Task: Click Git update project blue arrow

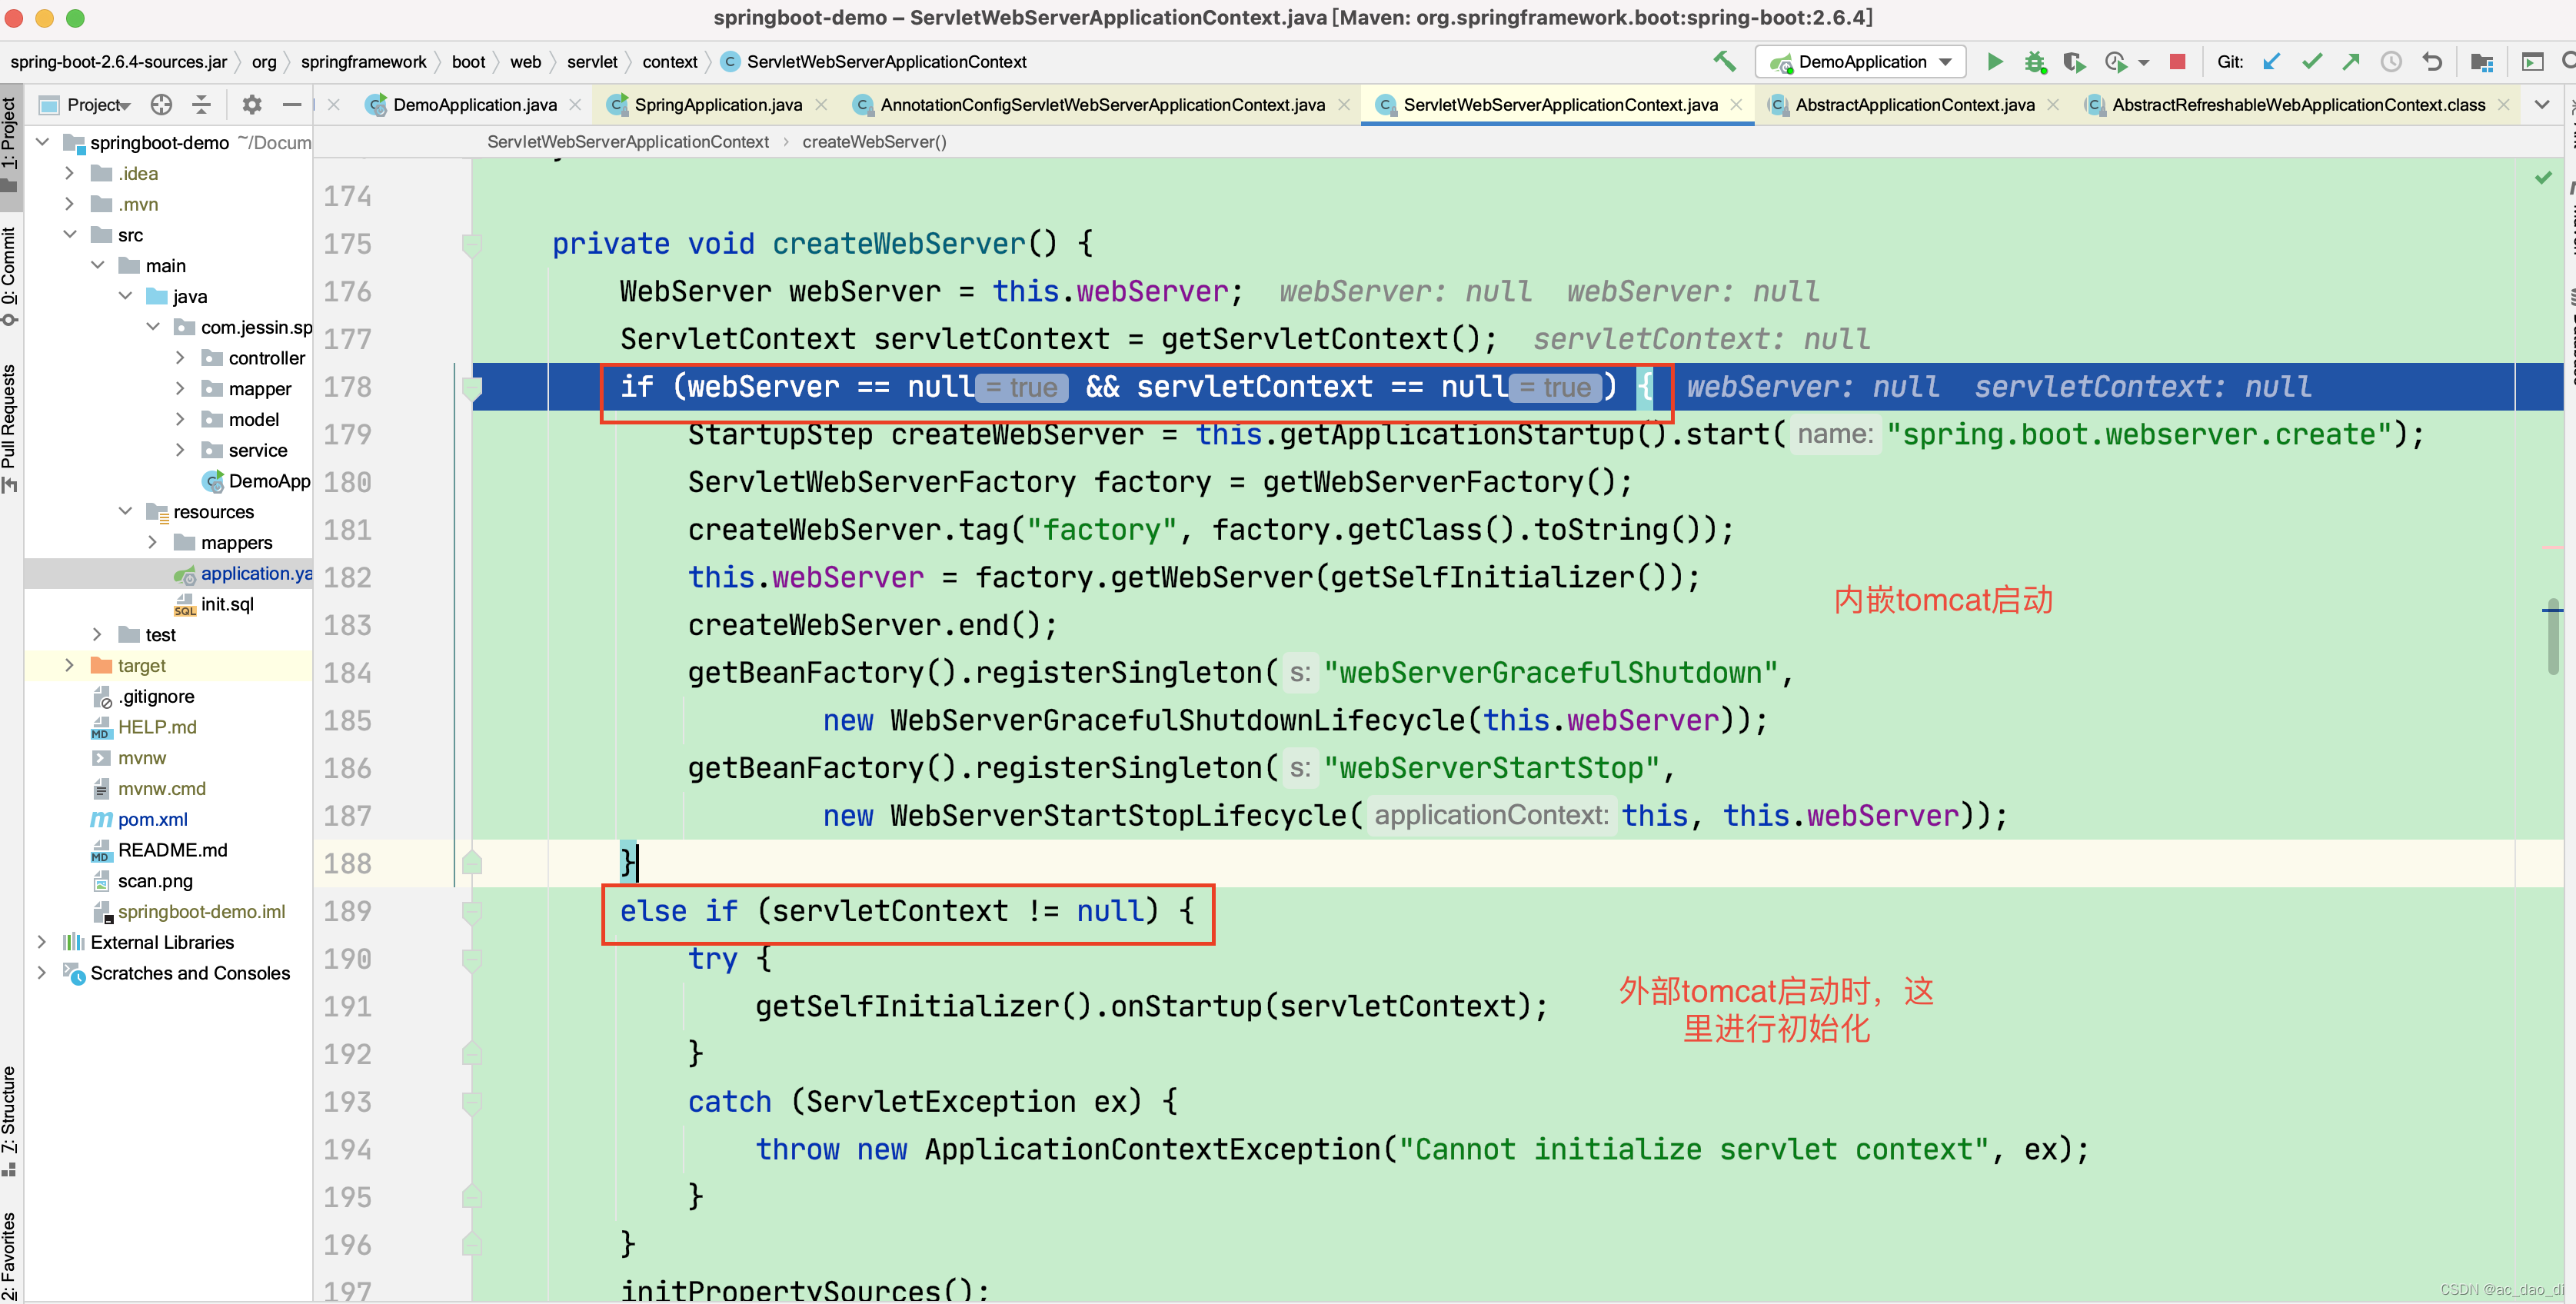Action: 2272,62
